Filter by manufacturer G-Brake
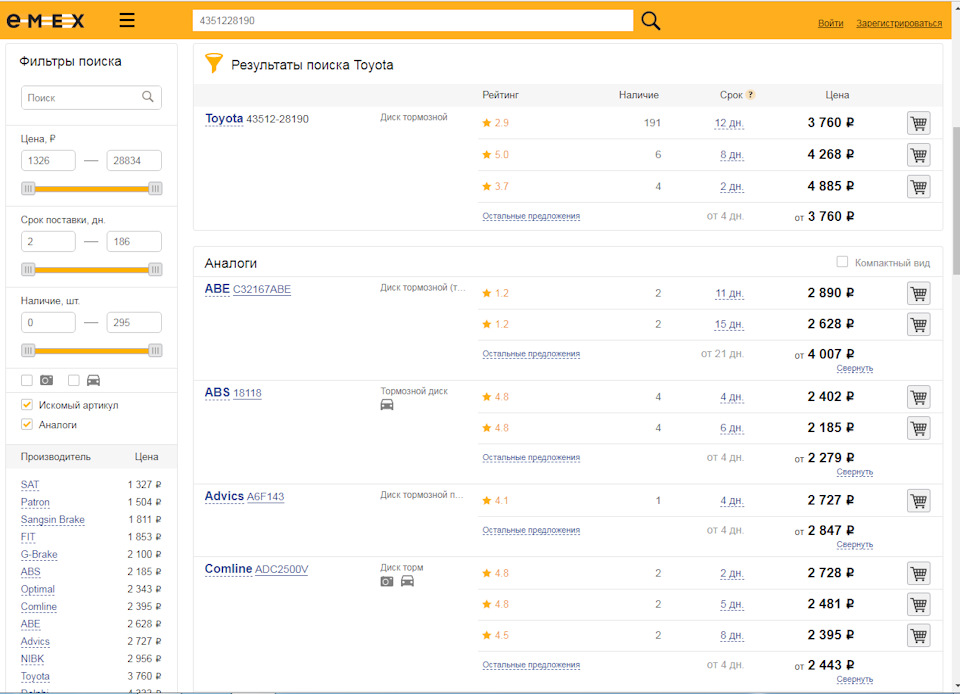The image size is (960, 694). pyautogui.click(x=39, y=554)
